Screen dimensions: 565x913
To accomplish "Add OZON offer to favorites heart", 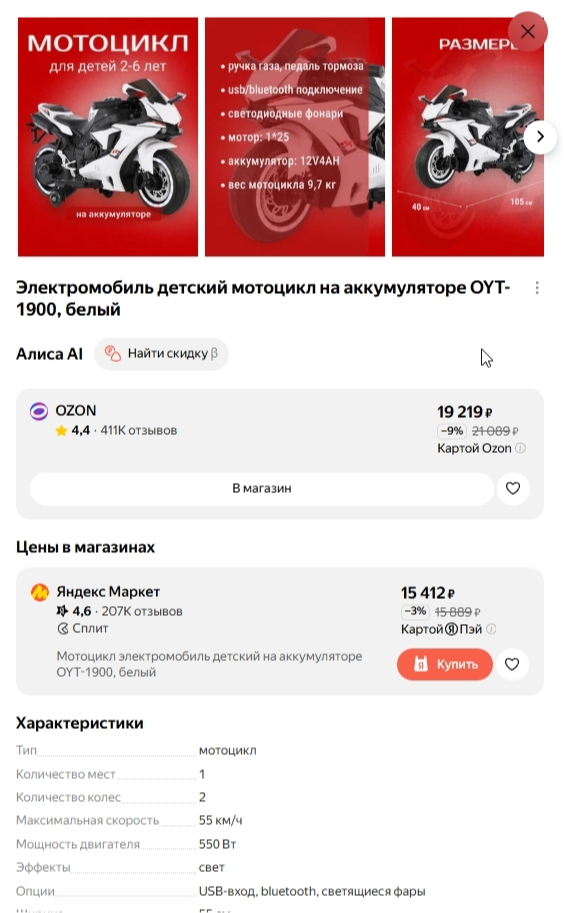I will [513, 489].
